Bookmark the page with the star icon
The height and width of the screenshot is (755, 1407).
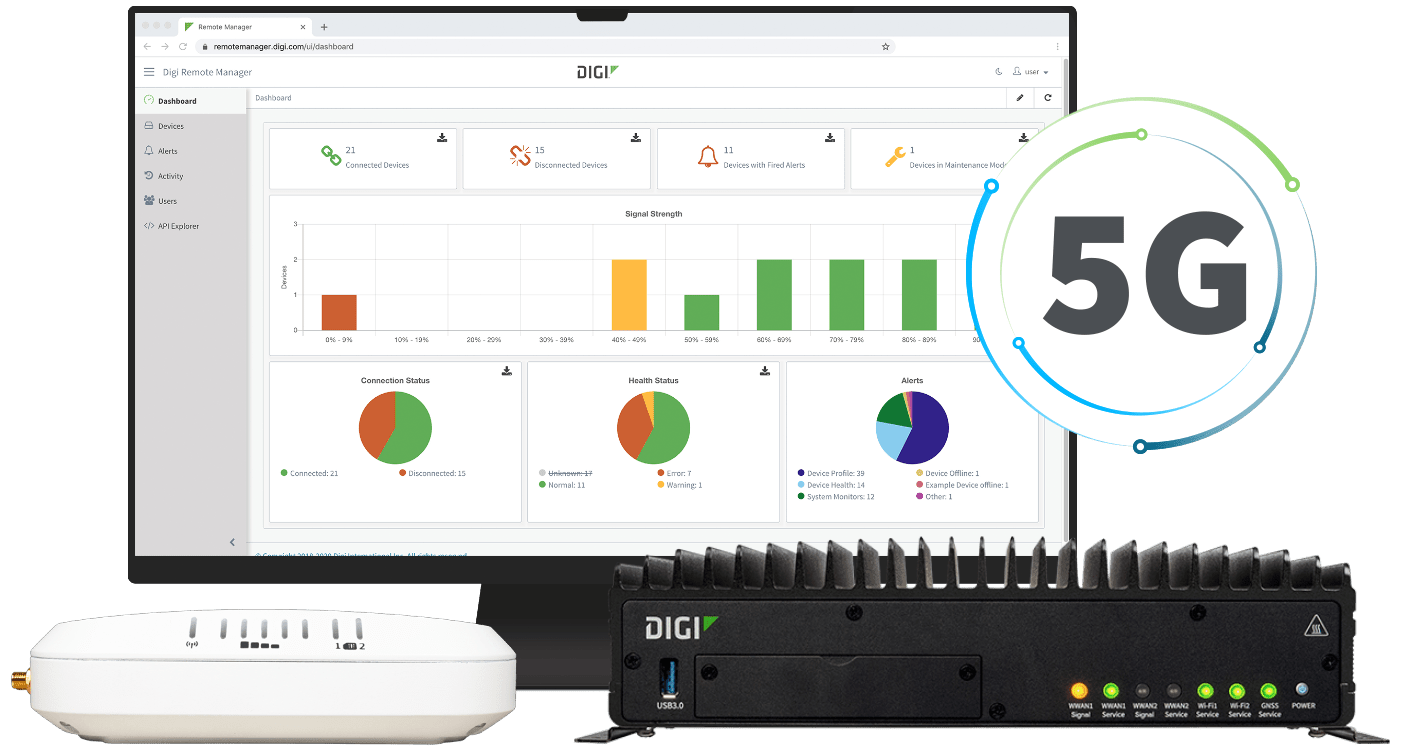[x=885, y=46]
